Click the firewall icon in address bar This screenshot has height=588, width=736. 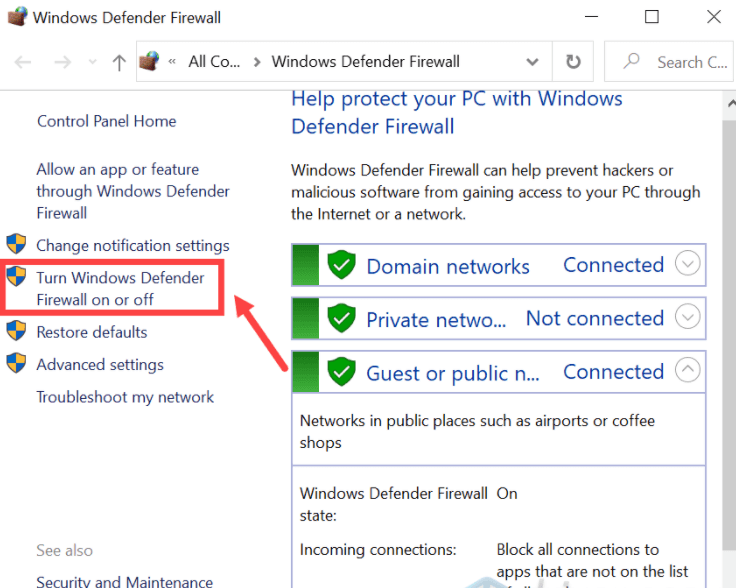(149, 62)
